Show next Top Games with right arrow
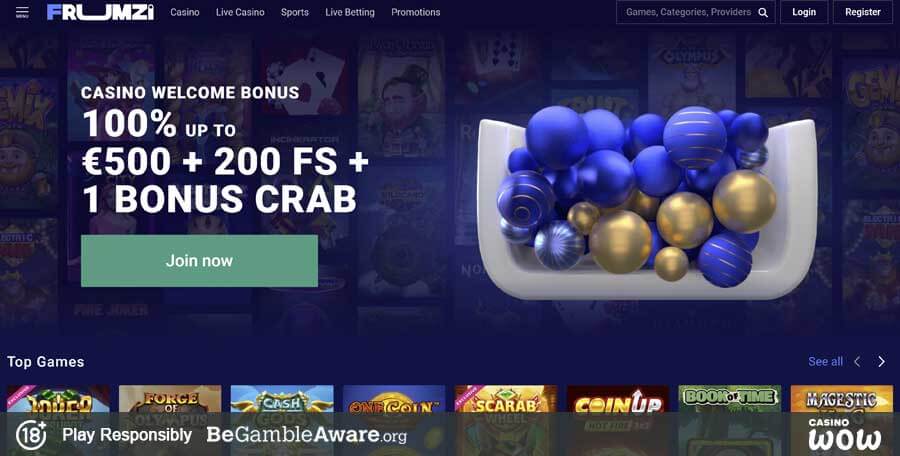This screenshot has height=456, width=900. coord(882,361)
